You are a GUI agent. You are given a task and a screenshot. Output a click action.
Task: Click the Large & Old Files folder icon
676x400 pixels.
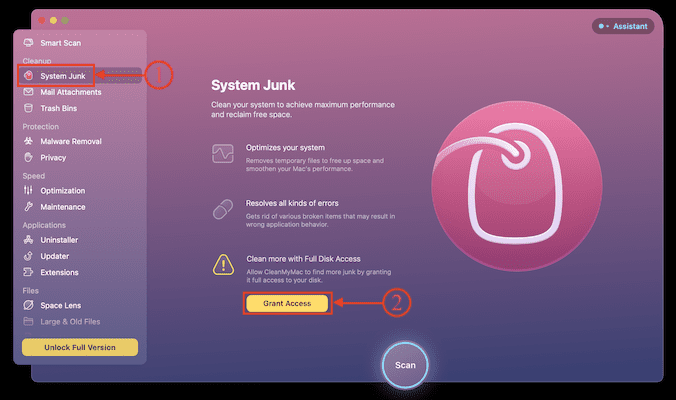pyautogui.click(x=28, y=321)
